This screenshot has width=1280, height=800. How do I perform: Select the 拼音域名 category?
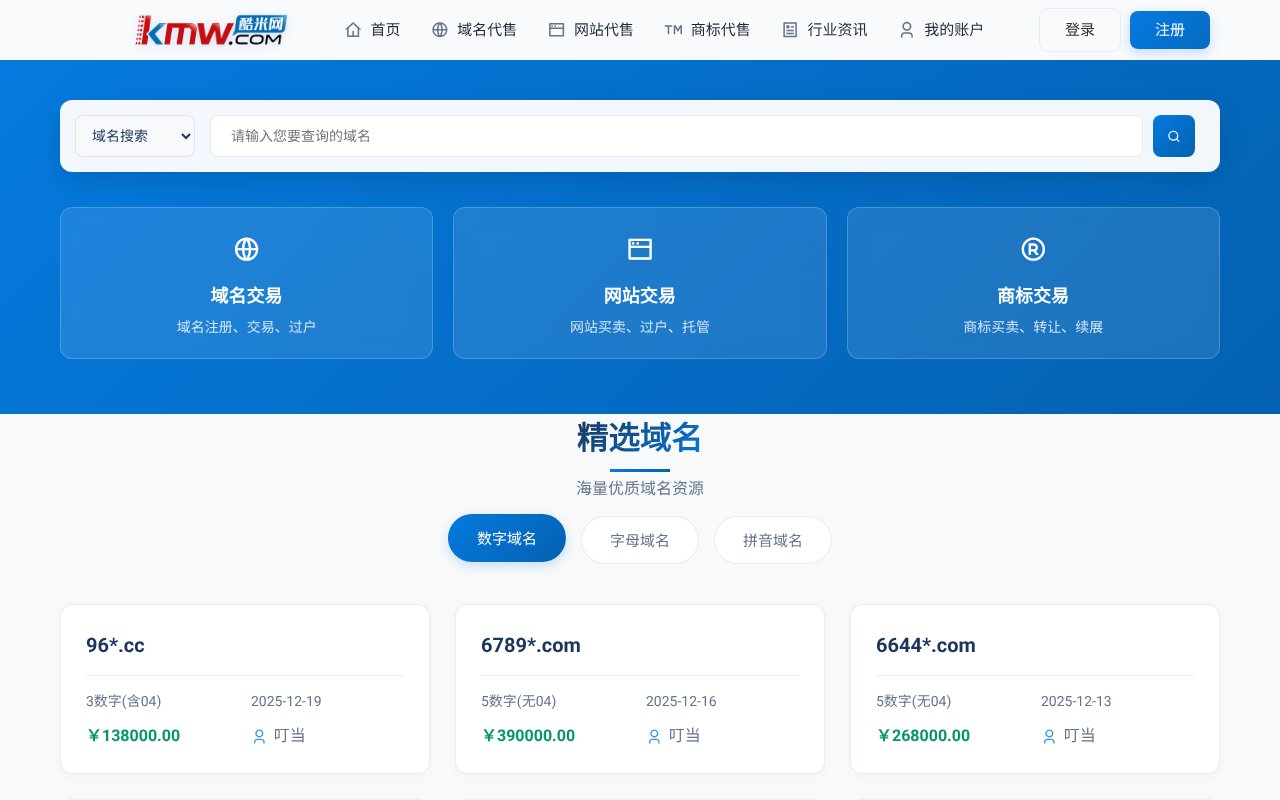[772, 540]
